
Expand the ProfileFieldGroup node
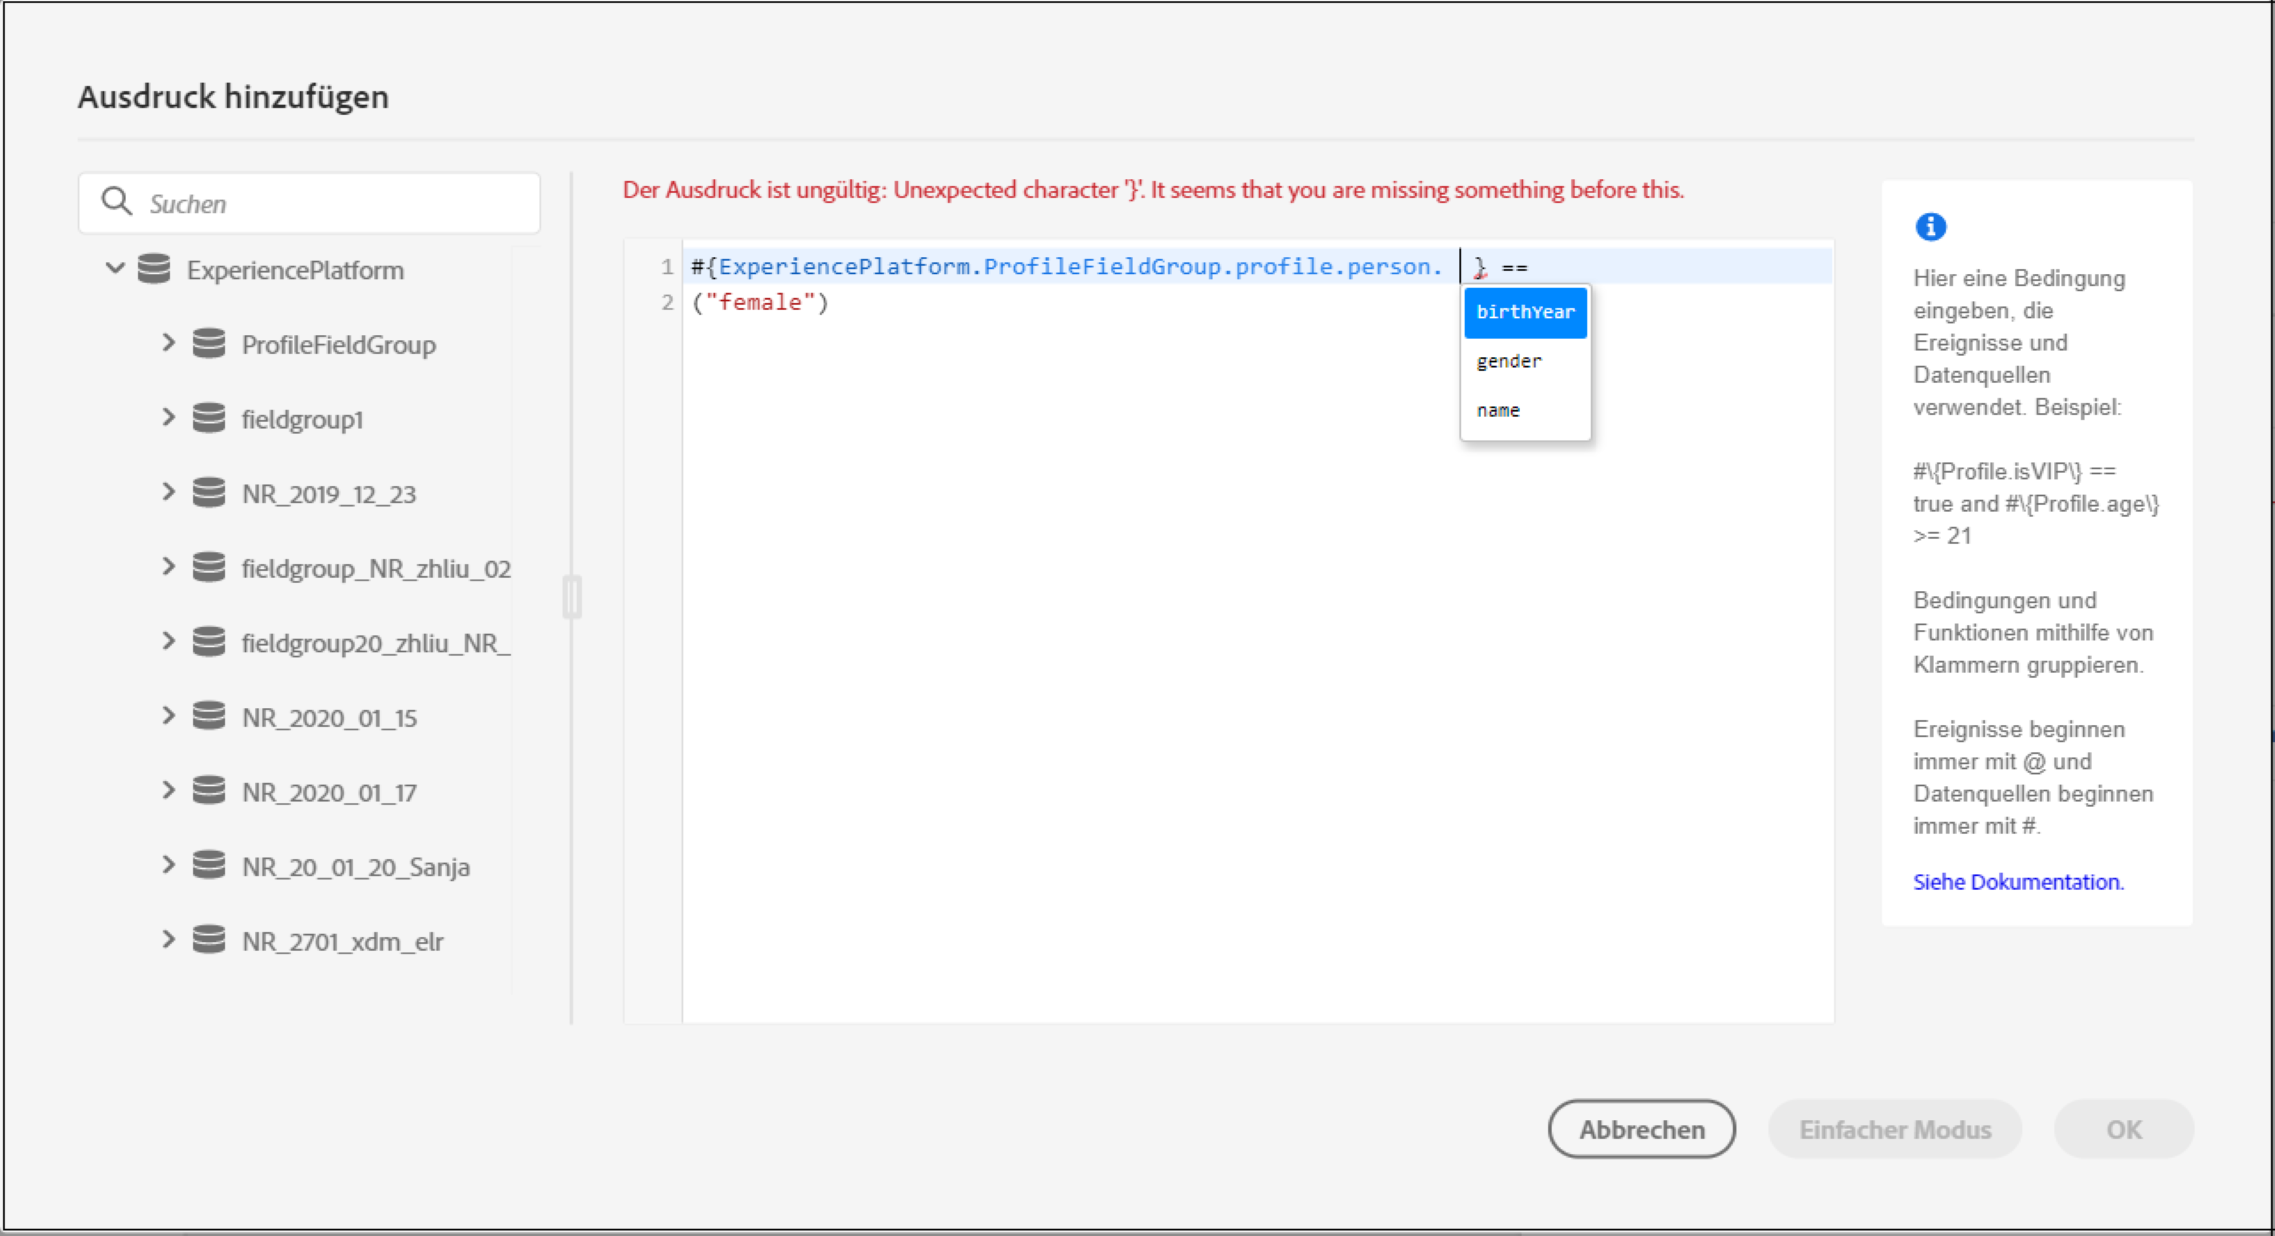(x=168, y=344)
